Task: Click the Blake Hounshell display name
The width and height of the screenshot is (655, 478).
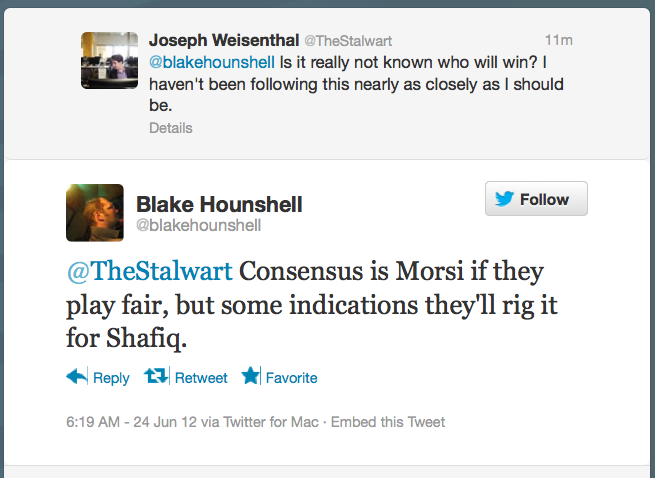Action: coord(219,204)
